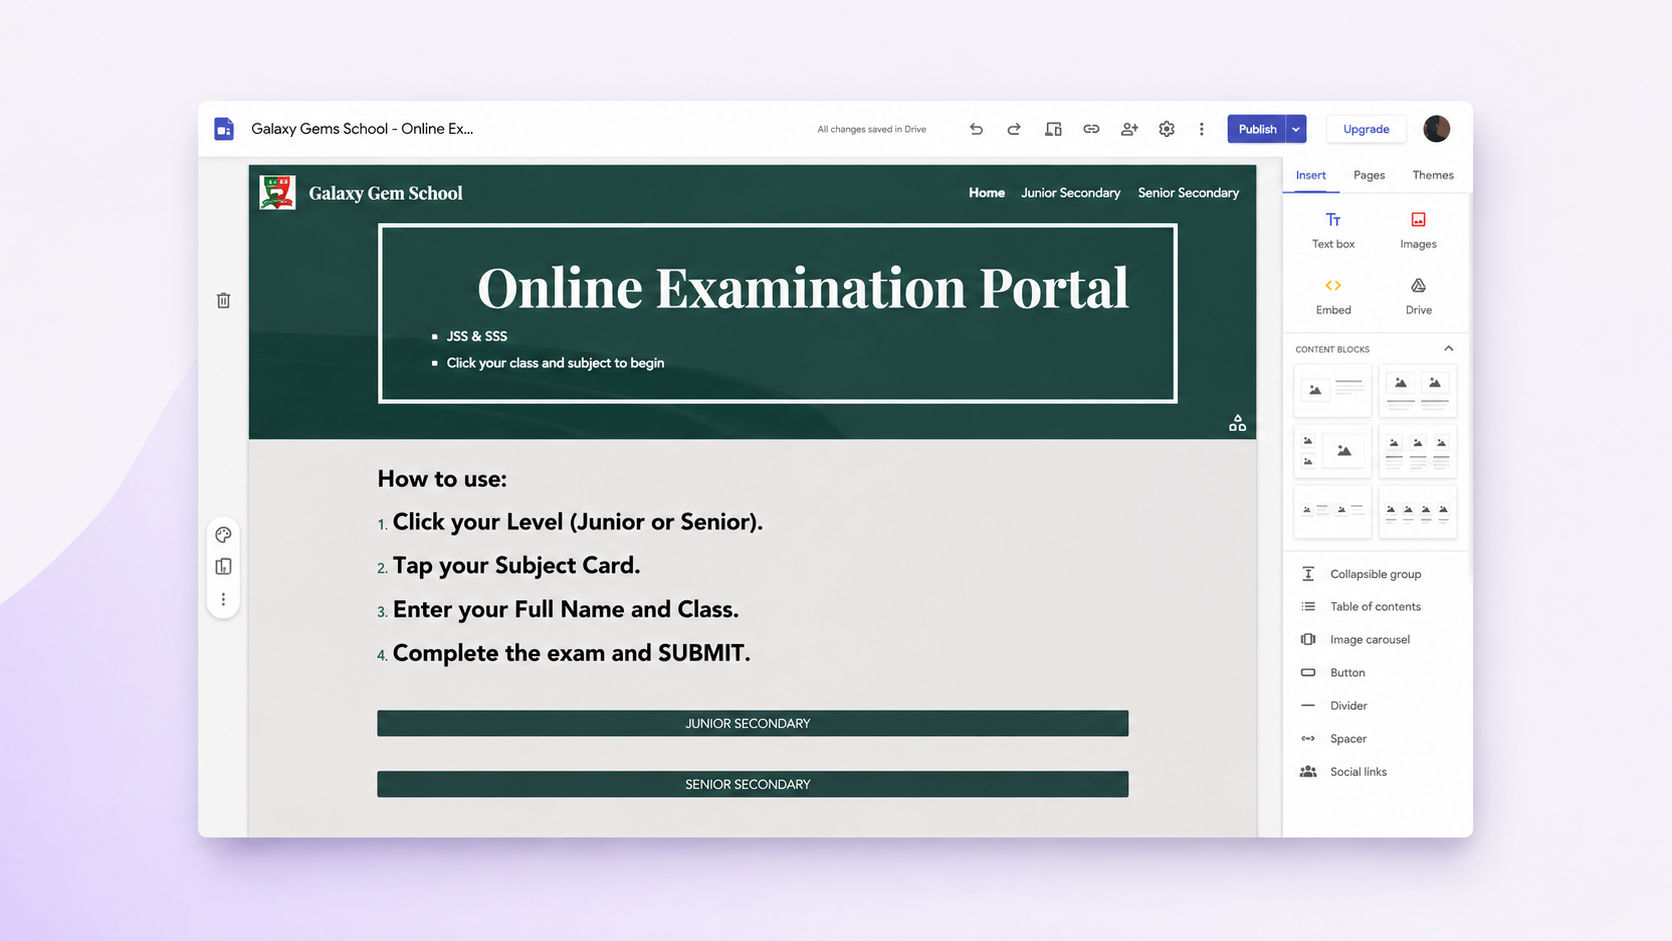Click the school logo image in header
Image resolution: width=1672 pixels, height=941 pixels.
(277, 192)
